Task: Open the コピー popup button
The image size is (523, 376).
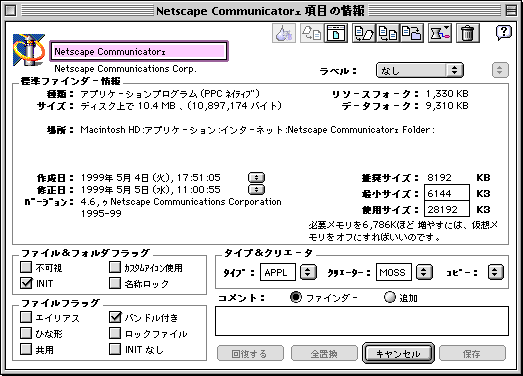Action: click(x=495, y=272)
